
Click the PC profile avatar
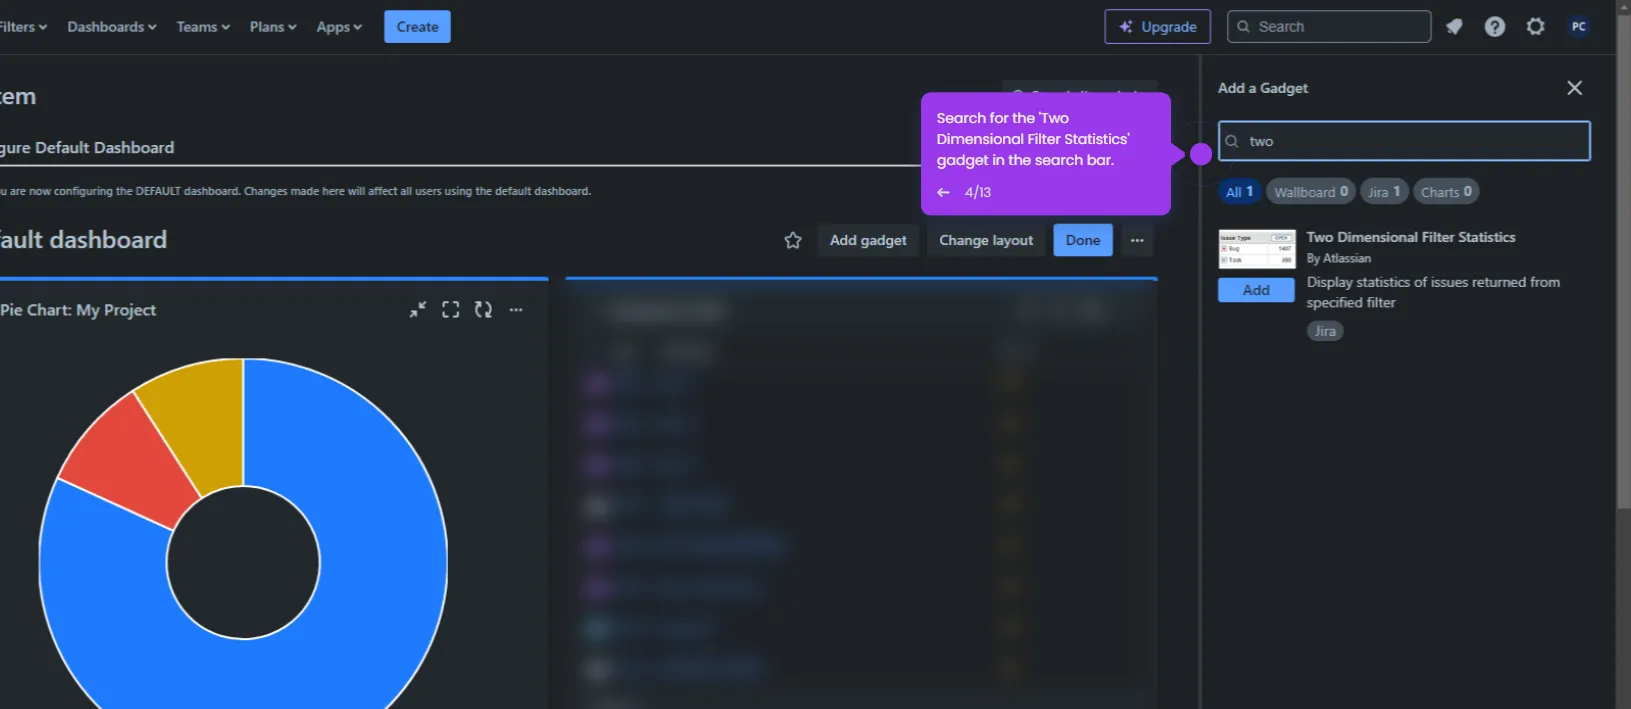(1579, 27)
